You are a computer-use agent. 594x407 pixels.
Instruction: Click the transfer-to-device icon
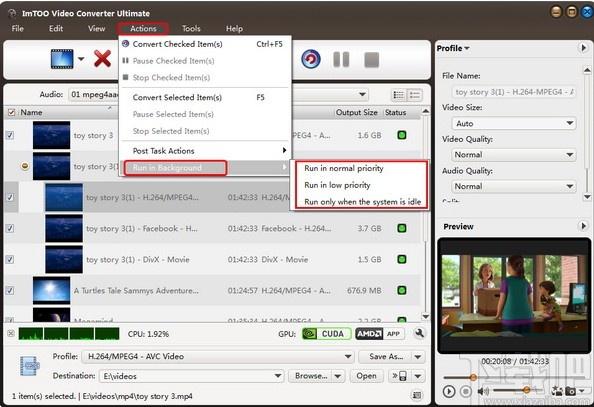[399, 376]
